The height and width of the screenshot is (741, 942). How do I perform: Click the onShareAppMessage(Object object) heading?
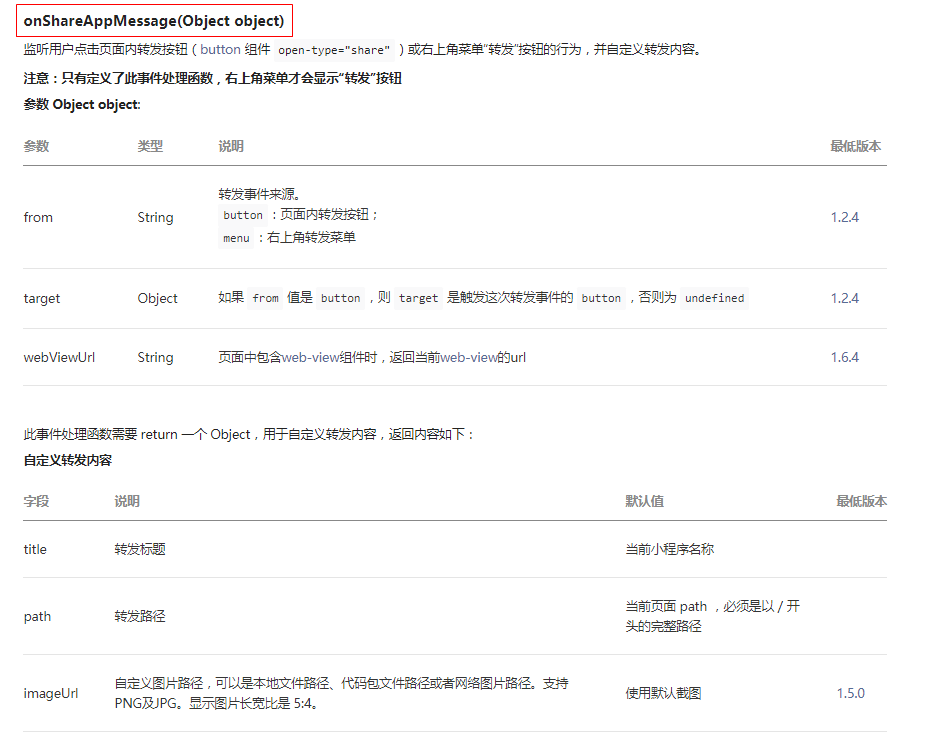pyautogui.click(x=154, y=21)
